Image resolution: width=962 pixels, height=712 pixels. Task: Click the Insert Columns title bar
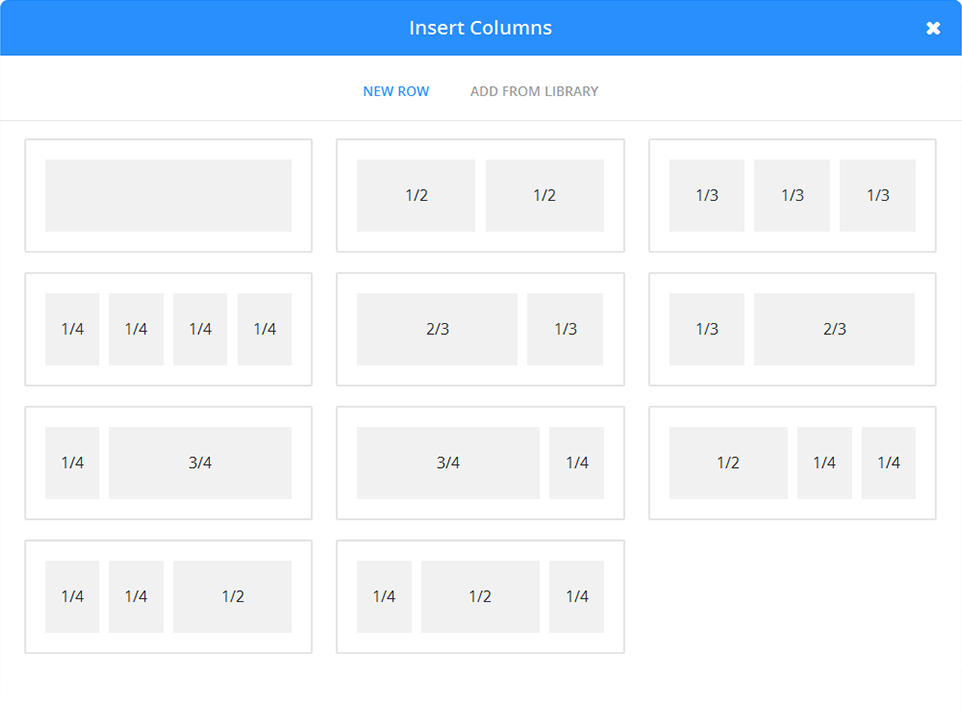coord(481,28)
